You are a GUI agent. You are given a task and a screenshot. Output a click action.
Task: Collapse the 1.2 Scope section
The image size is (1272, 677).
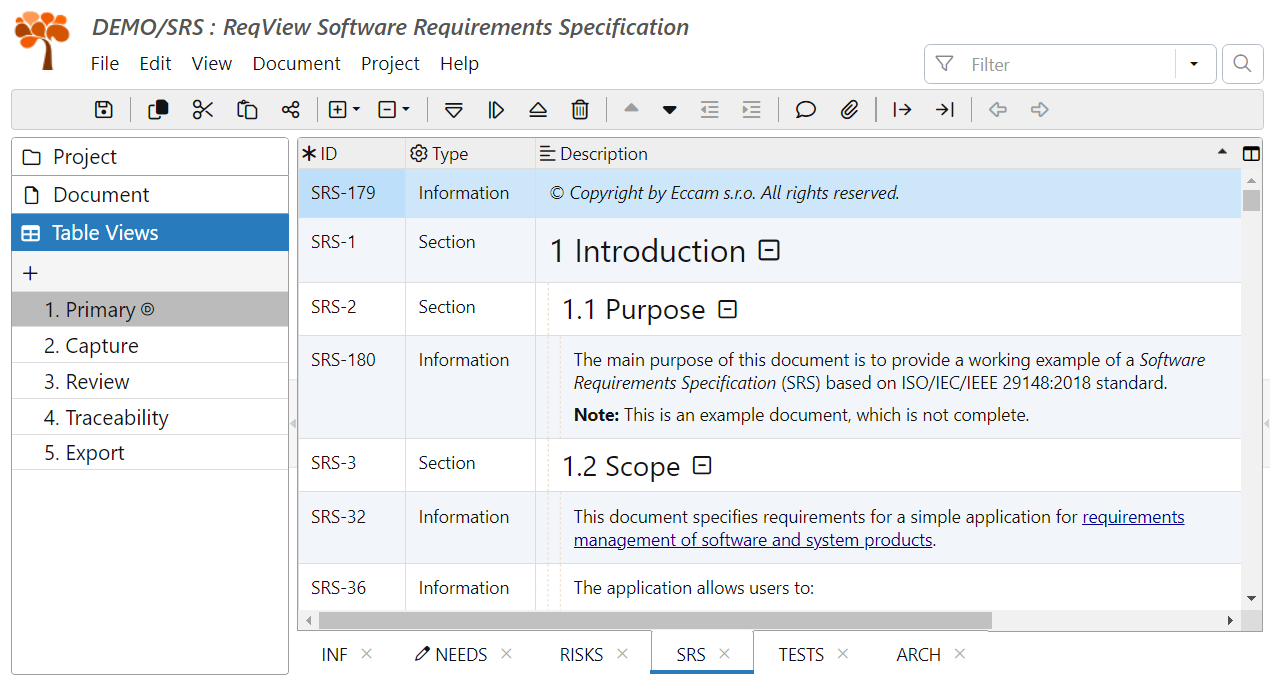[x=702, y=465]
